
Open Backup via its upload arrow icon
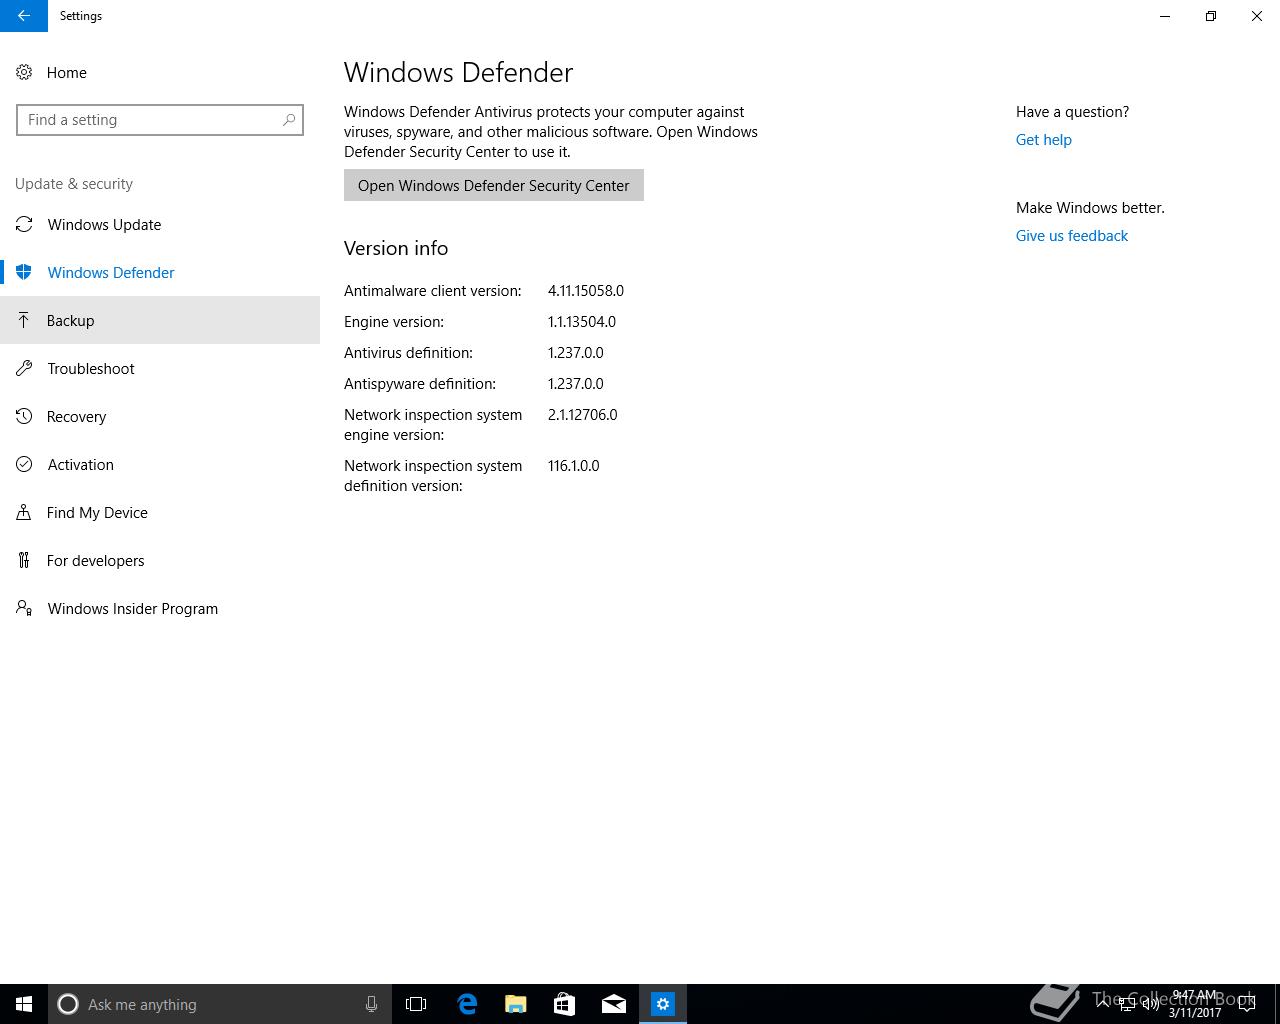coord(24,321)
